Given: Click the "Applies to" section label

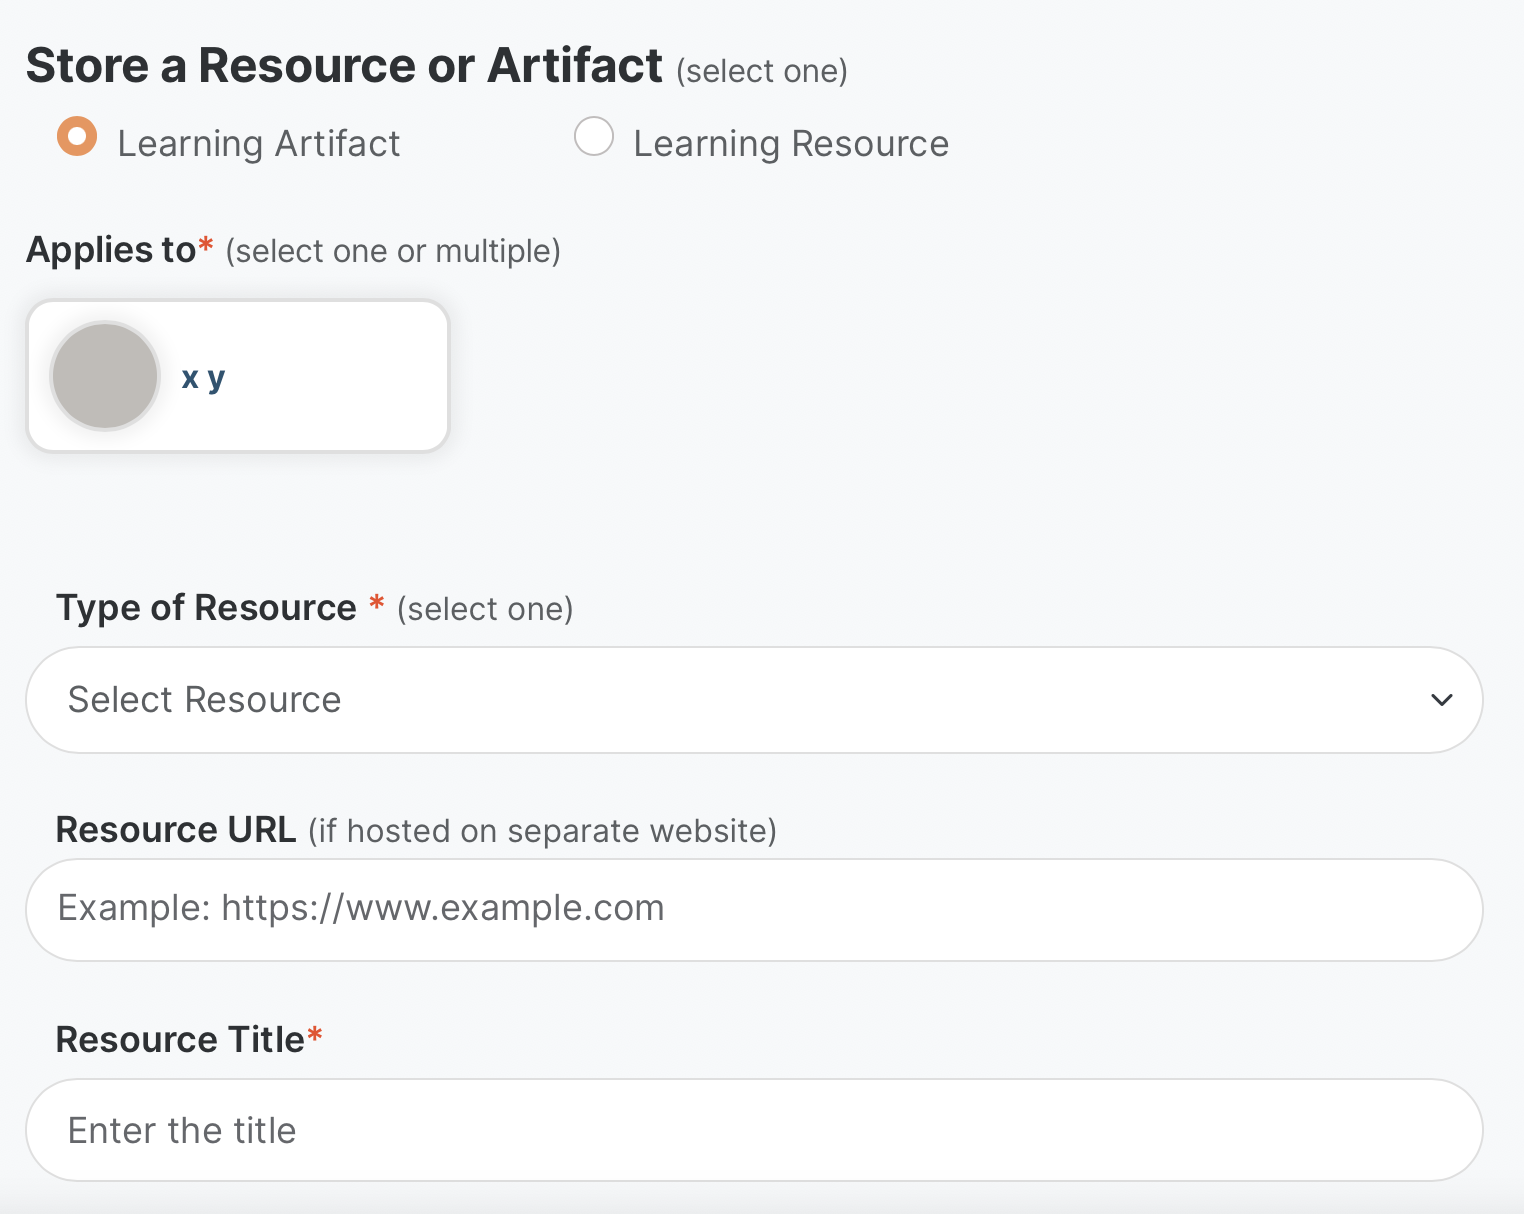Looking at the screenshot, I should click(x=111, y=250).
